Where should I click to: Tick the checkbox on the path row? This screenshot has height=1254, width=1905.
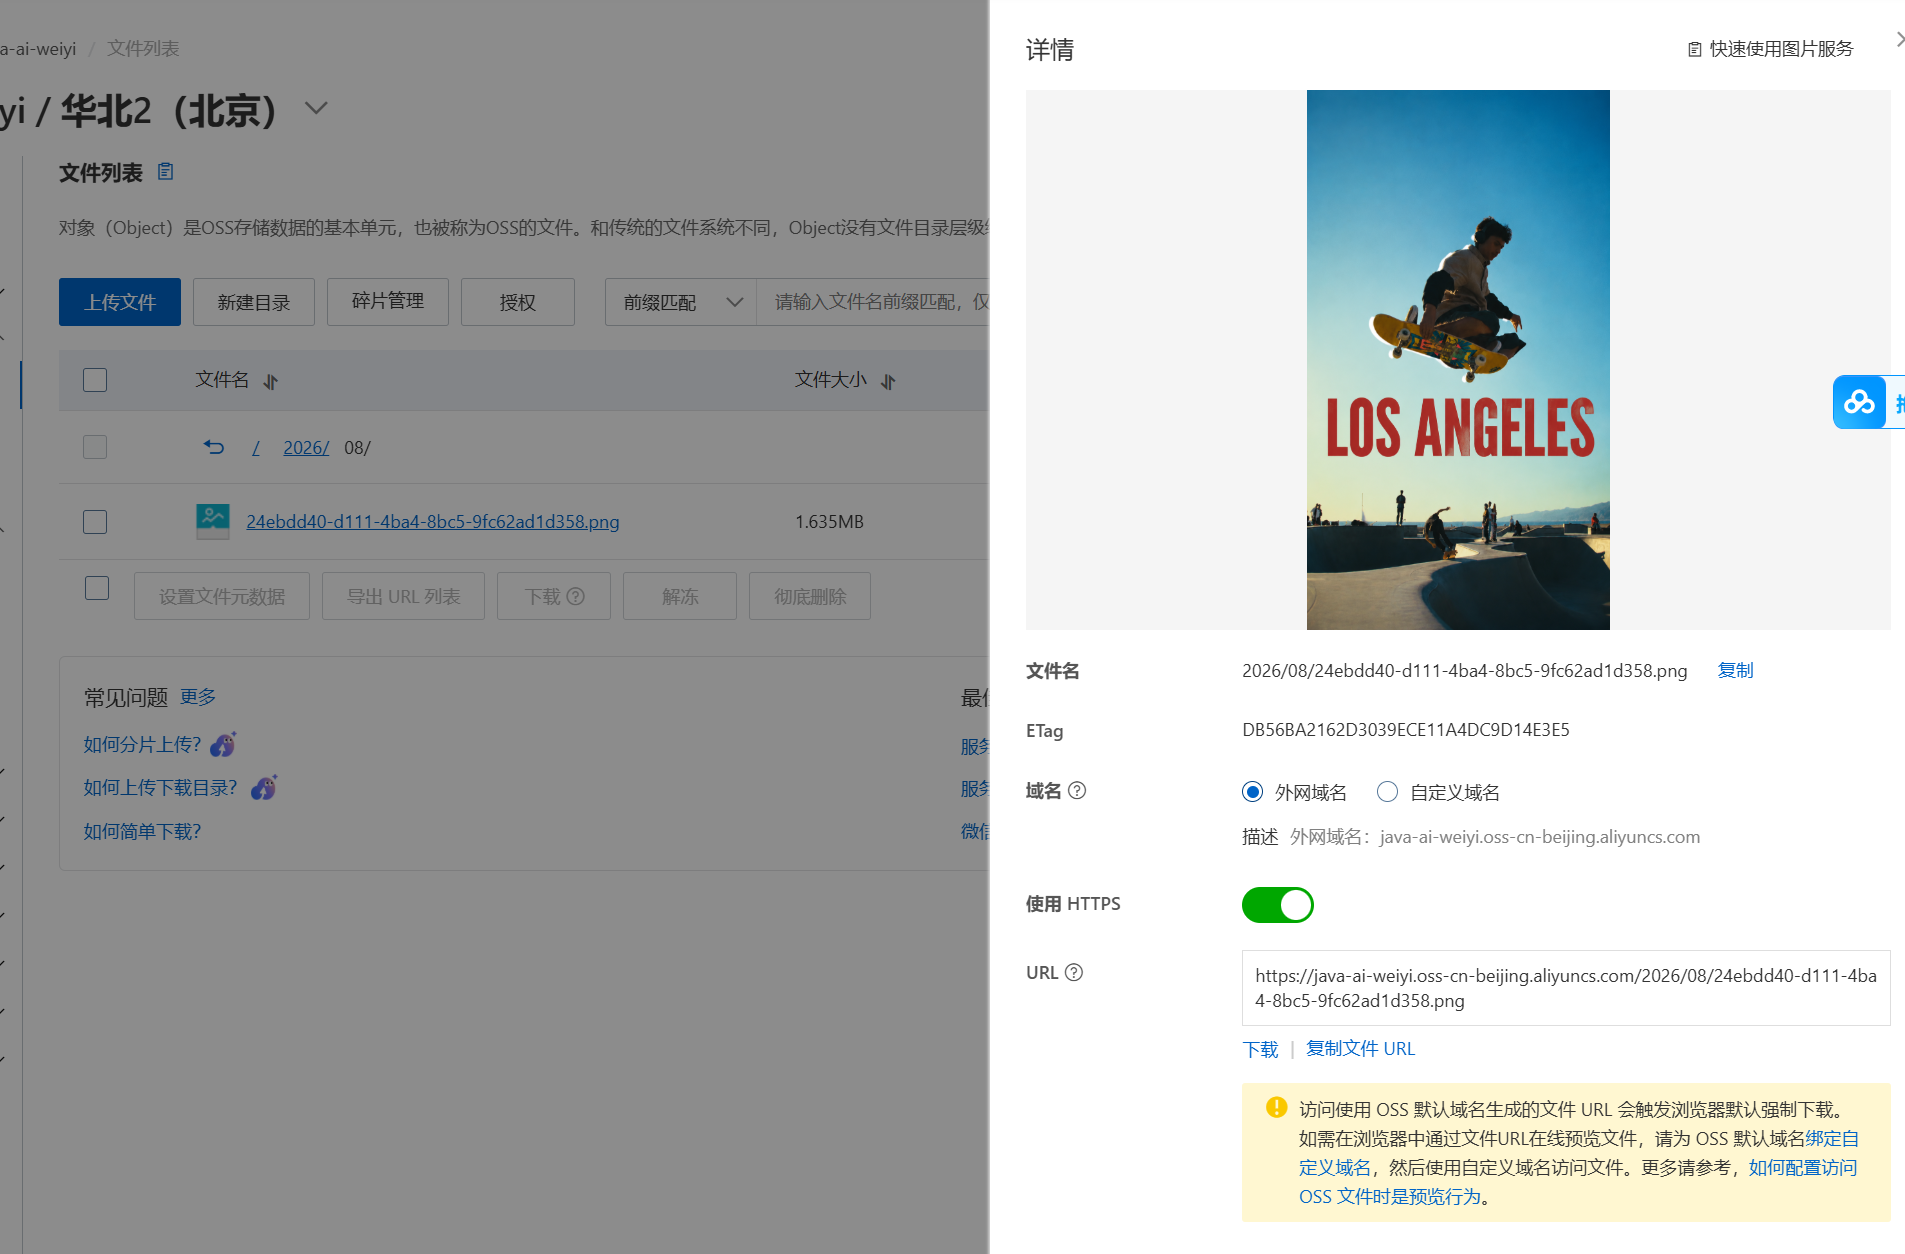click(x=95, y=447)
